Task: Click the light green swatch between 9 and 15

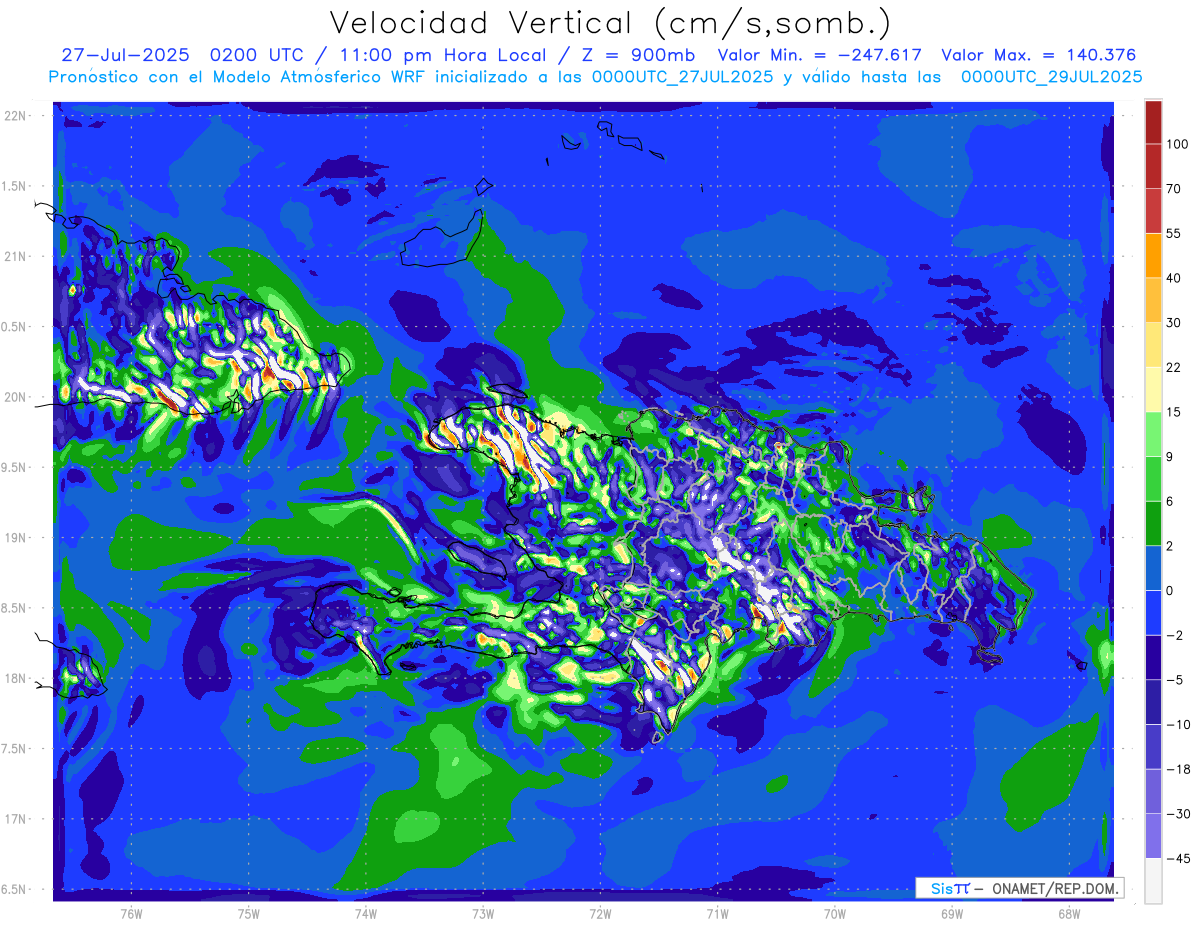Action: point(1153,434)
